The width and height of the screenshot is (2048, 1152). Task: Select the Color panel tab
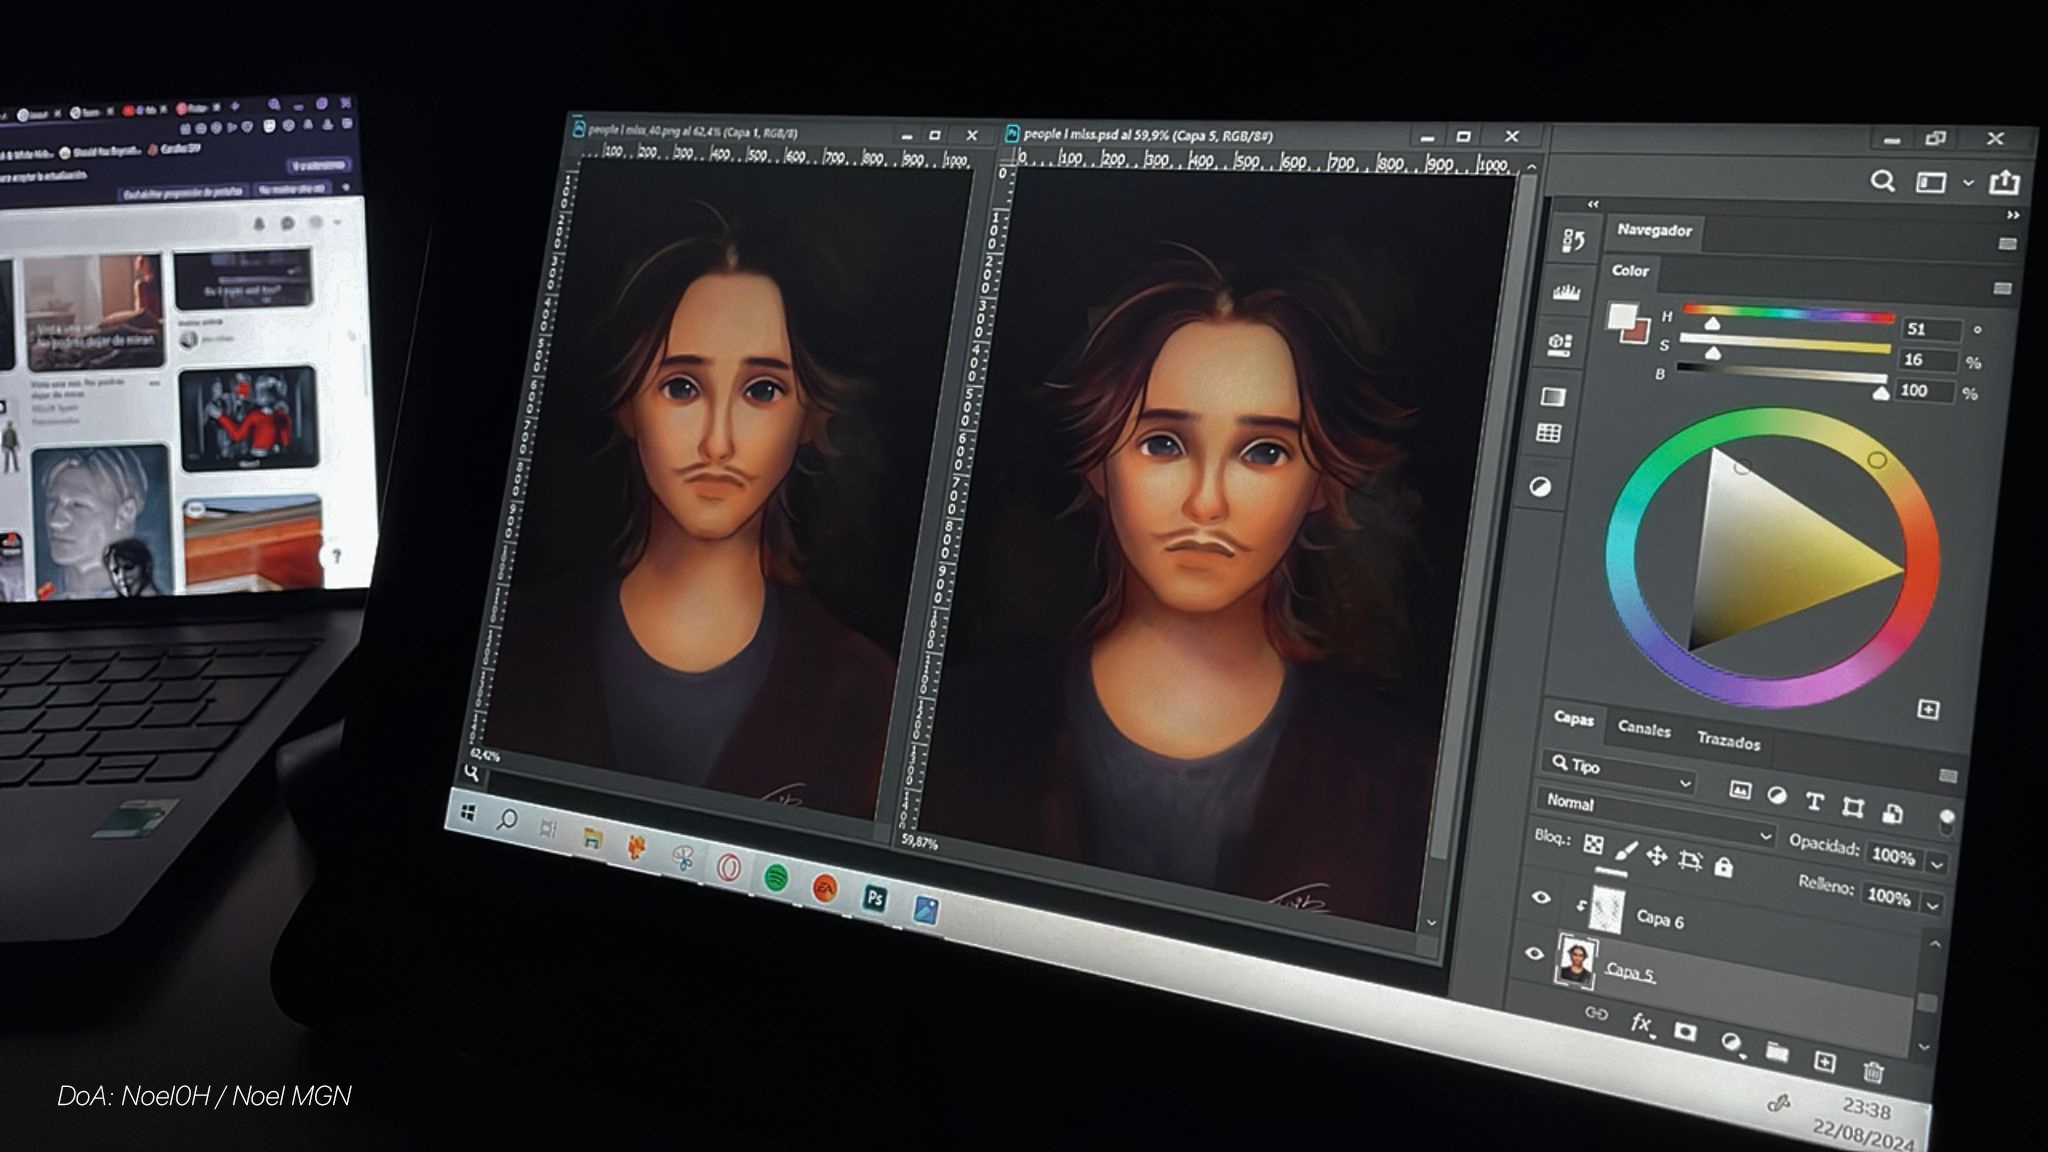click(x=1630, y=270)
